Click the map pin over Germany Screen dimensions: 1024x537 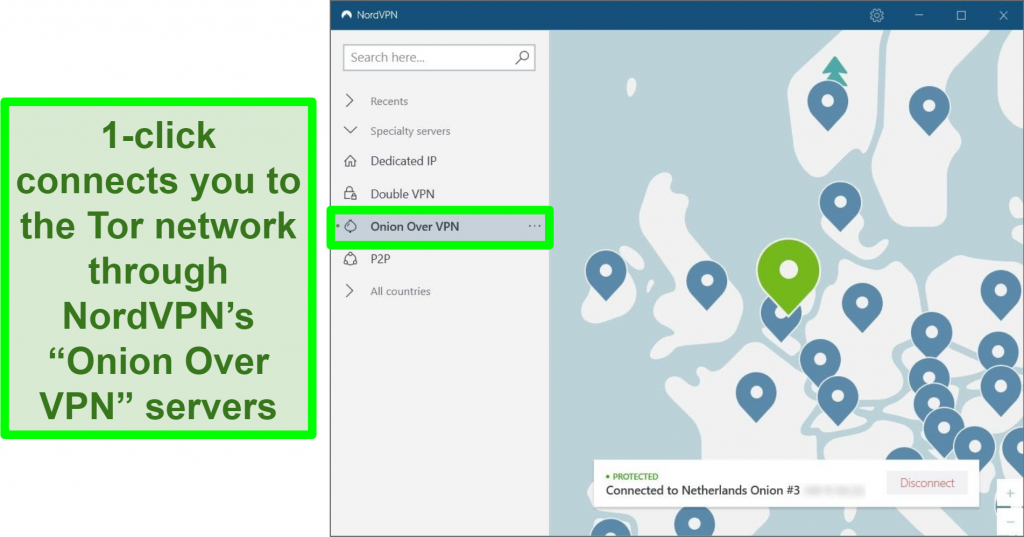click(862, 306)
